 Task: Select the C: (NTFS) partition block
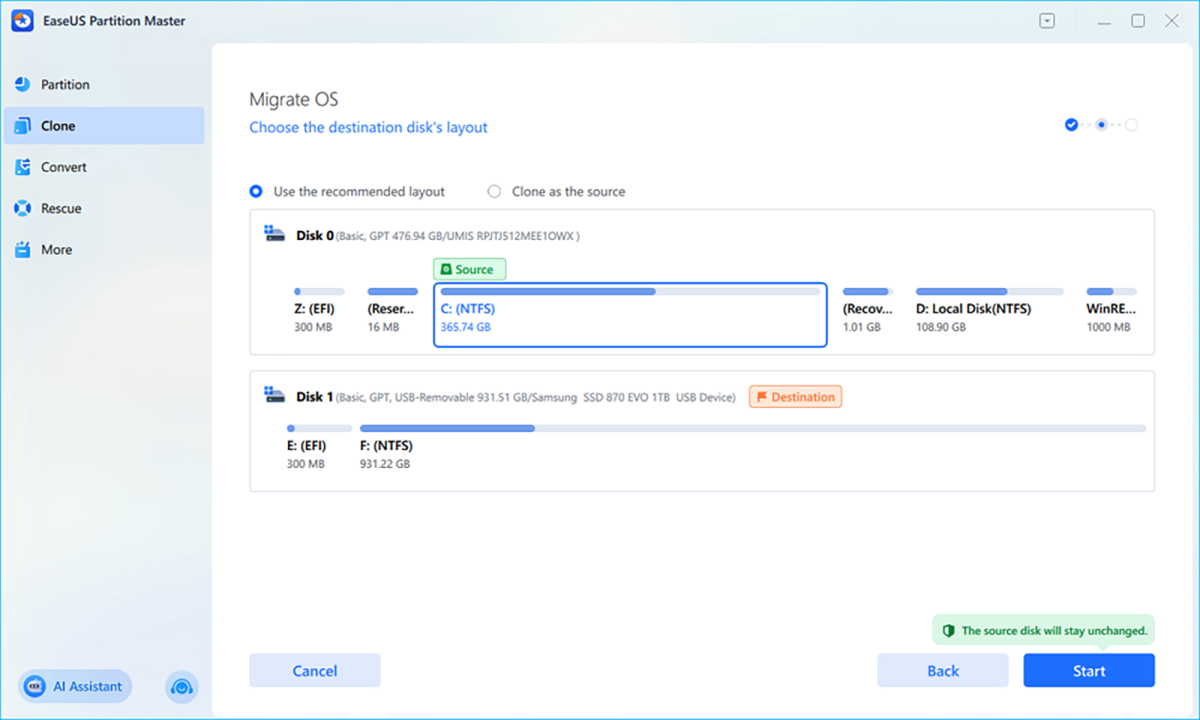[x=630, y=315]
